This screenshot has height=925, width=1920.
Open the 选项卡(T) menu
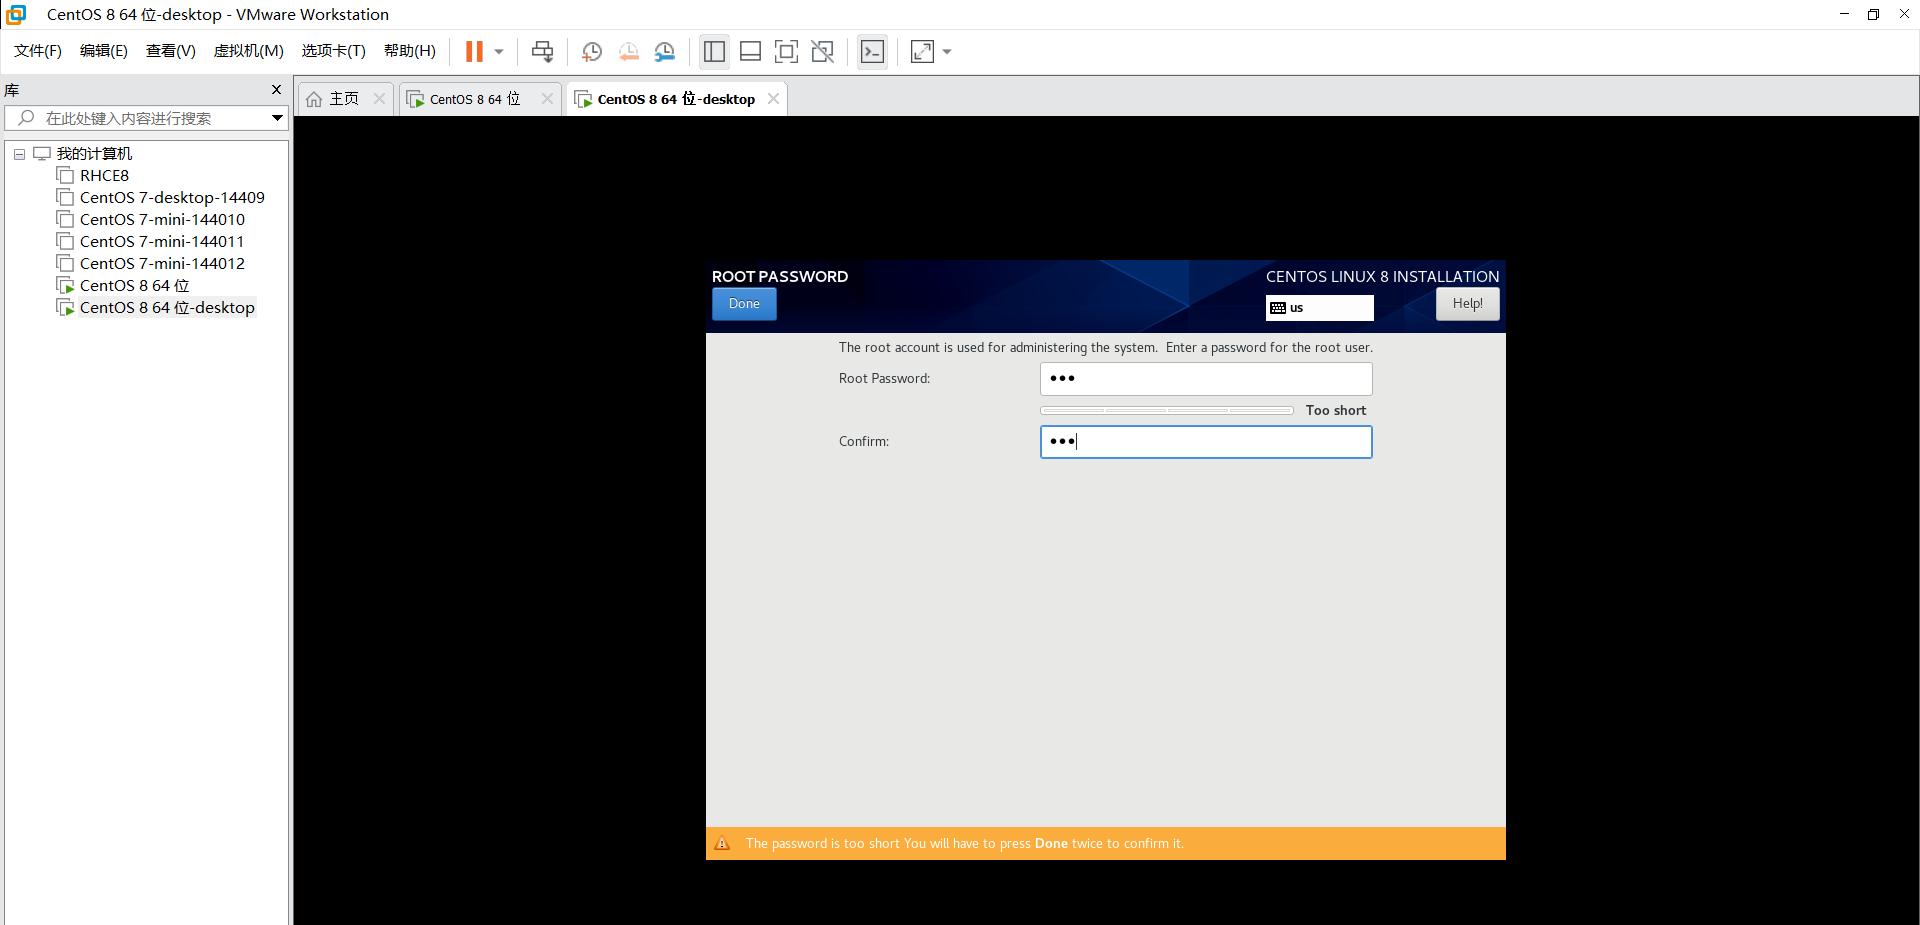[334, 51]
